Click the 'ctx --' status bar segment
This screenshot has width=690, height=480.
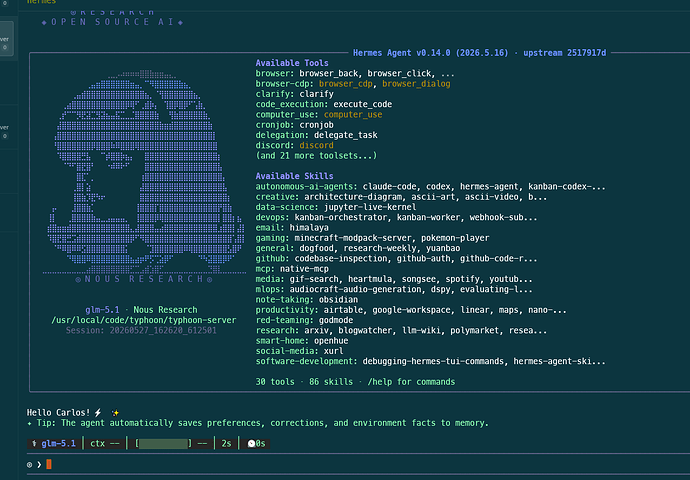point(105,443)
